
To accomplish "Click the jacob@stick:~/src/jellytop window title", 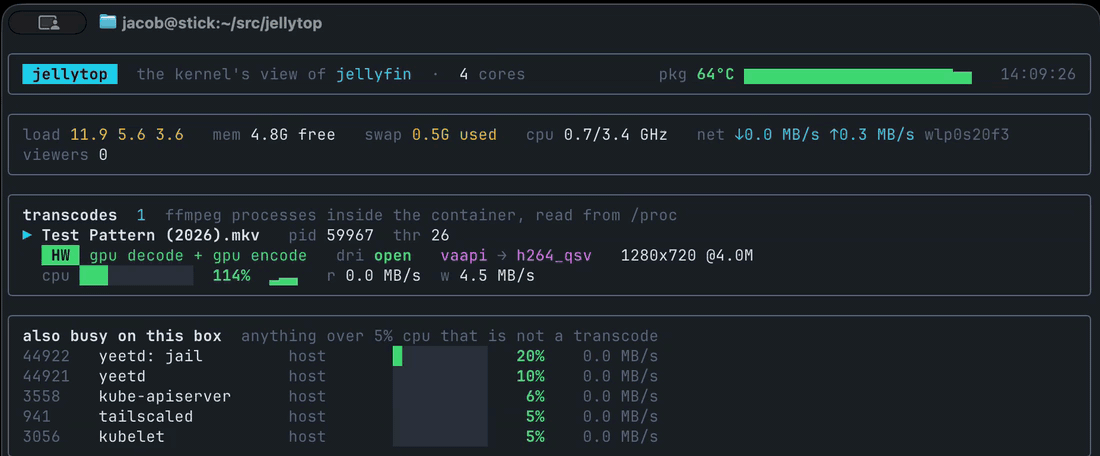I will click(222, 22).
